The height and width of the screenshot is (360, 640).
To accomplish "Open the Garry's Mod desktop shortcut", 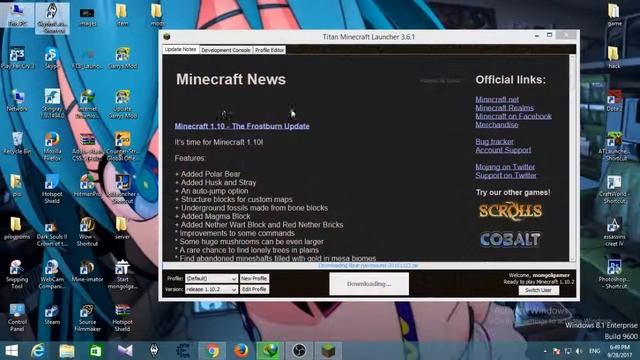I will click(x=122, y=58).
